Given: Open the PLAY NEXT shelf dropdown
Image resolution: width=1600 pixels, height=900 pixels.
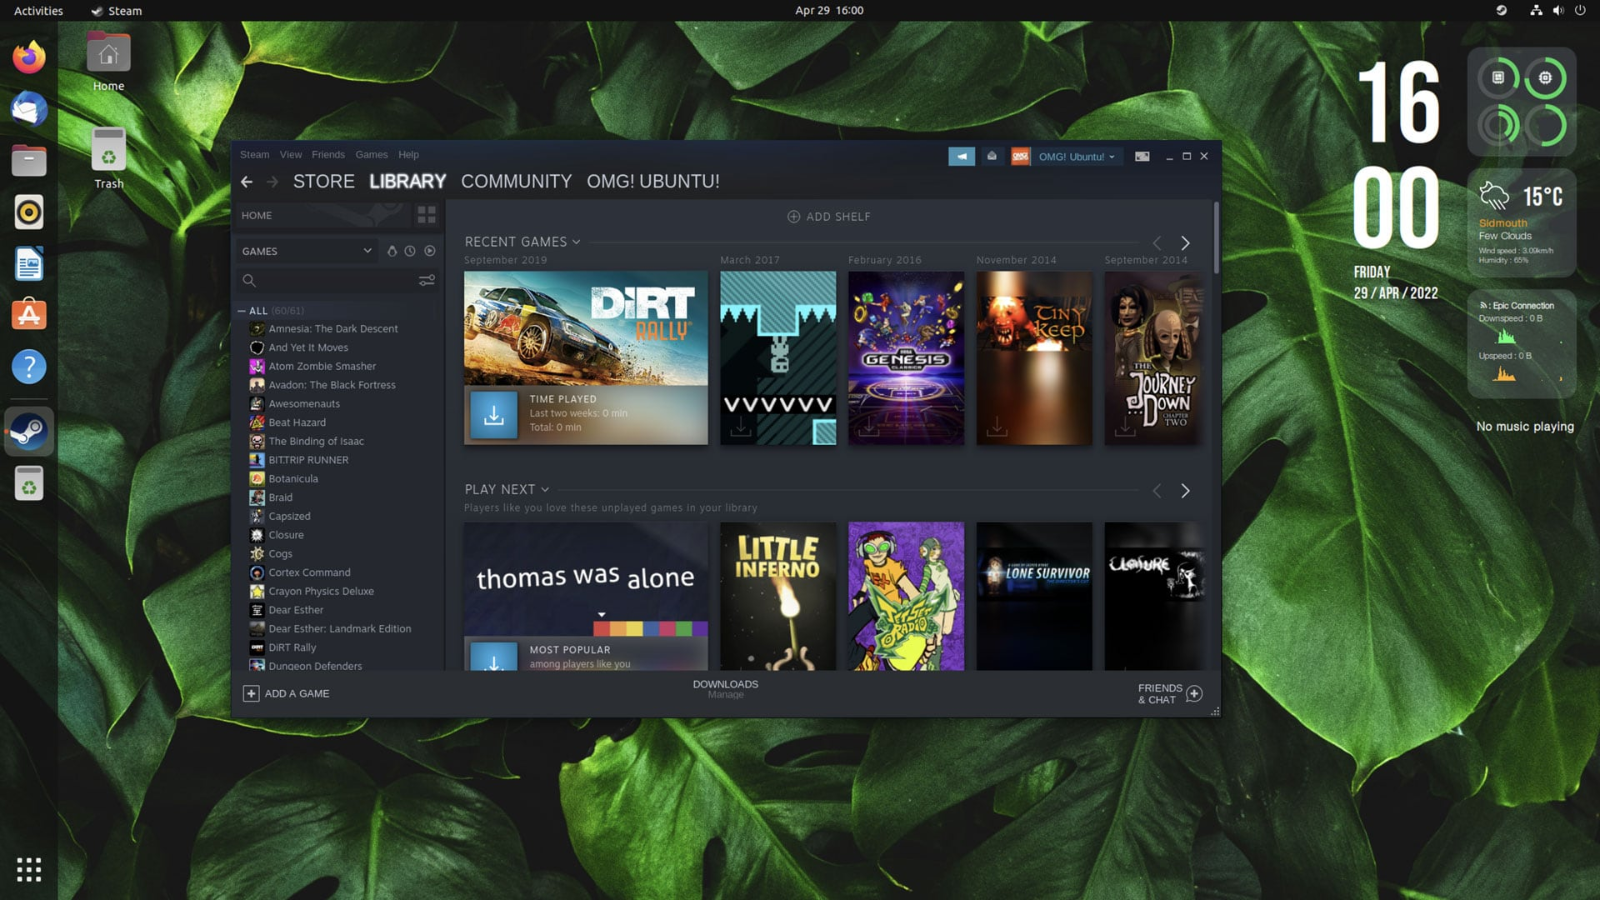Looking at the screenshot, I should (x=545, y=490).
